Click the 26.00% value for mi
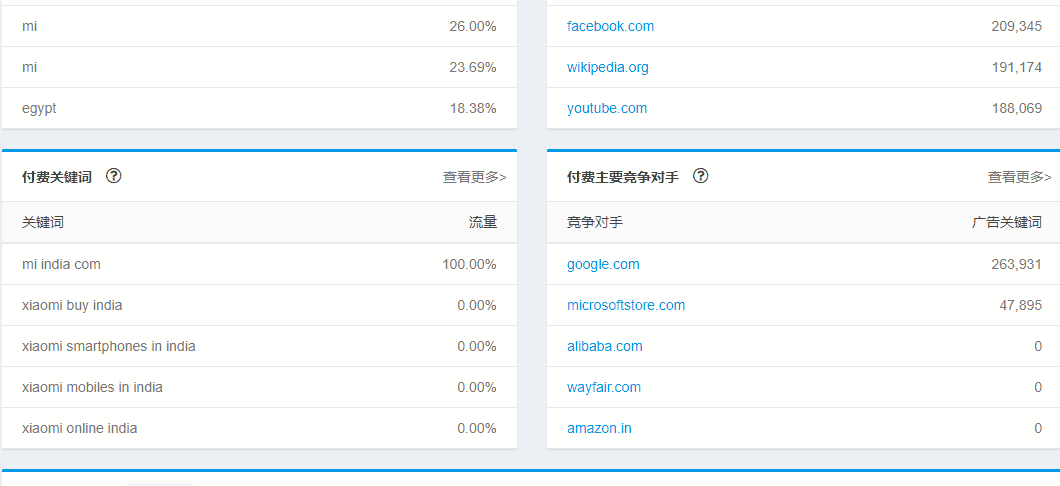The image size is (1060, 486). click(473, 26)
